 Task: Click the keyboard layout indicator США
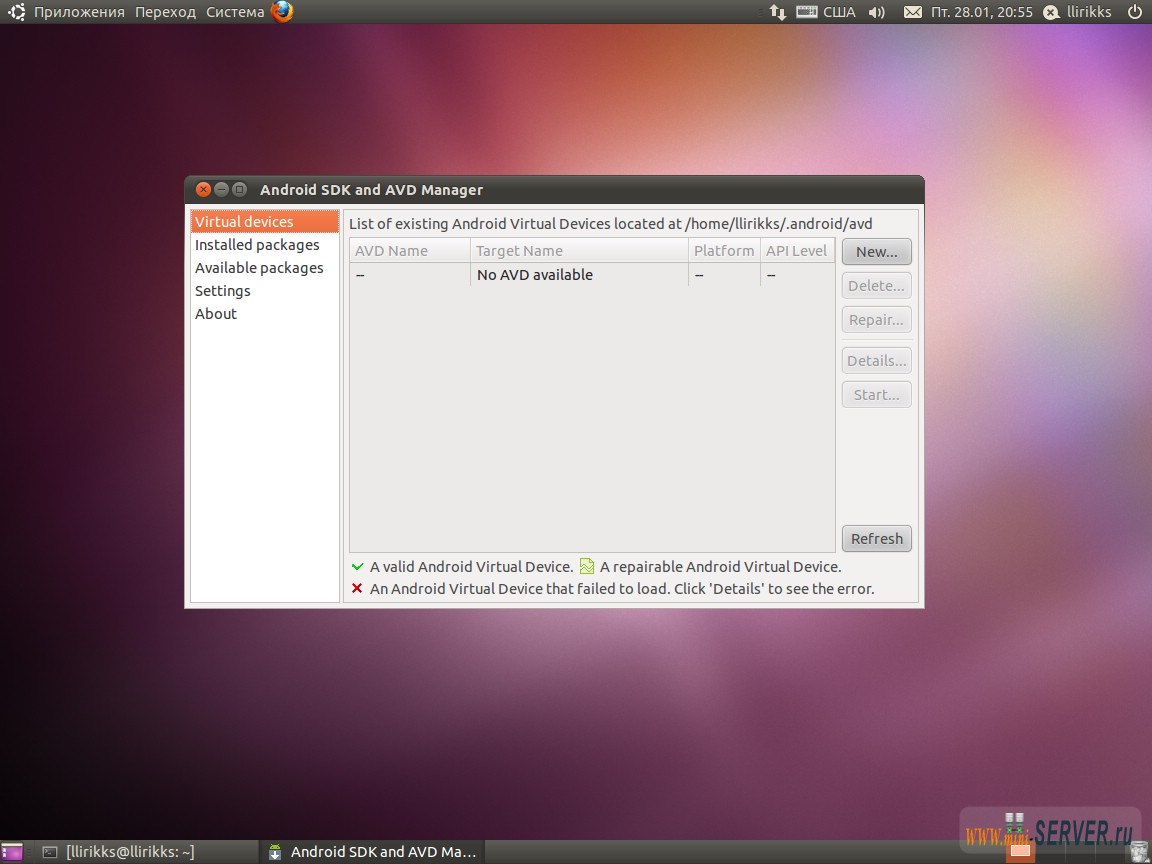coord(838,12)
